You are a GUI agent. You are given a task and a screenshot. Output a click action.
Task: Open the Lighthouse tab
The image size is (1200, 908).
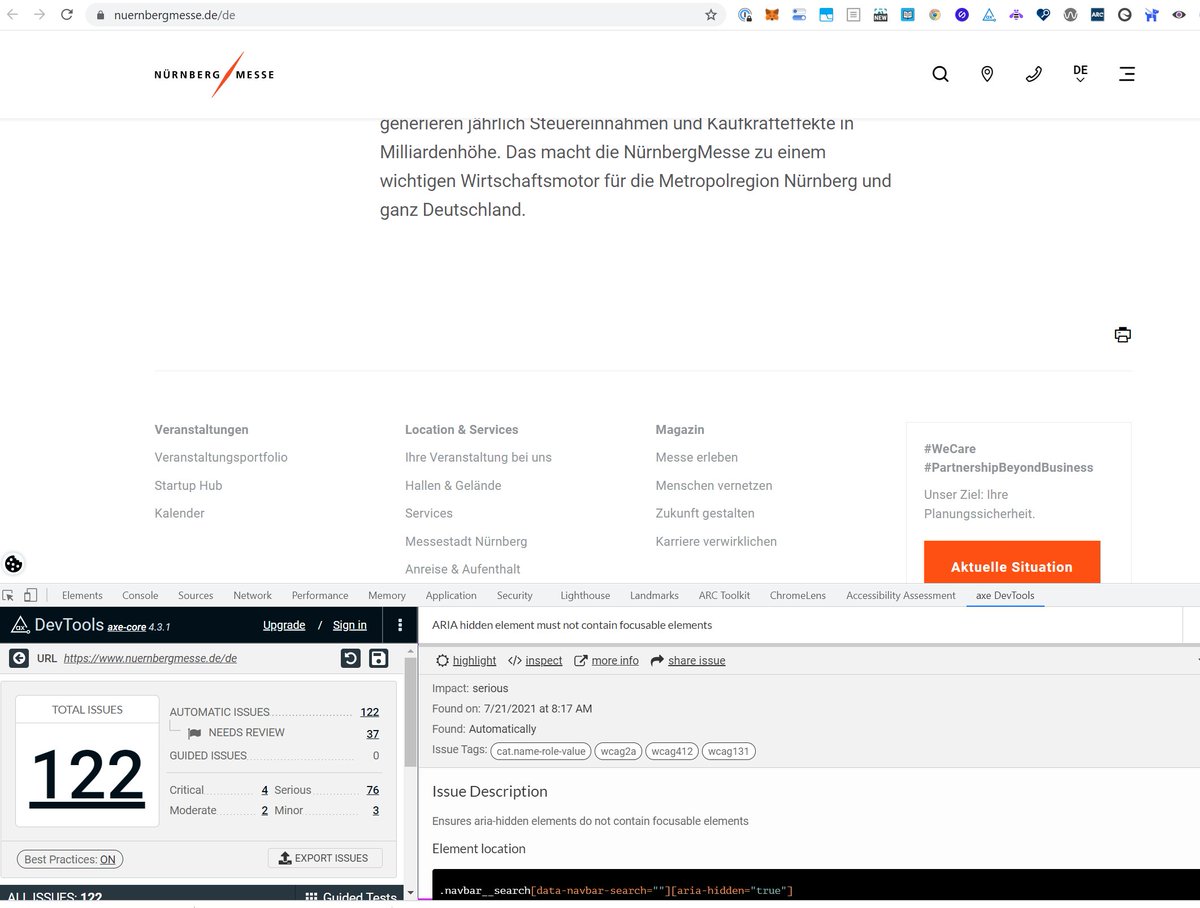point(585,595)
